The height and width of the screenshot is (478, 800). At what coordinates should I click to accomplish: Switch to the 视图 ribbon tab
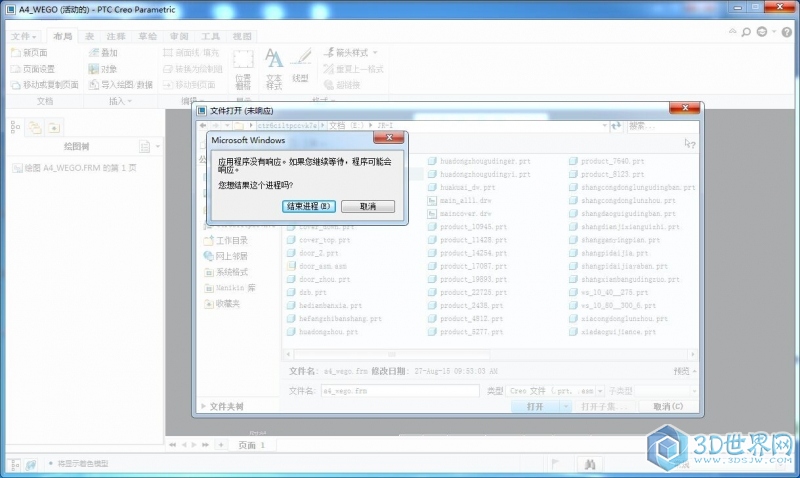coord(242,36)
